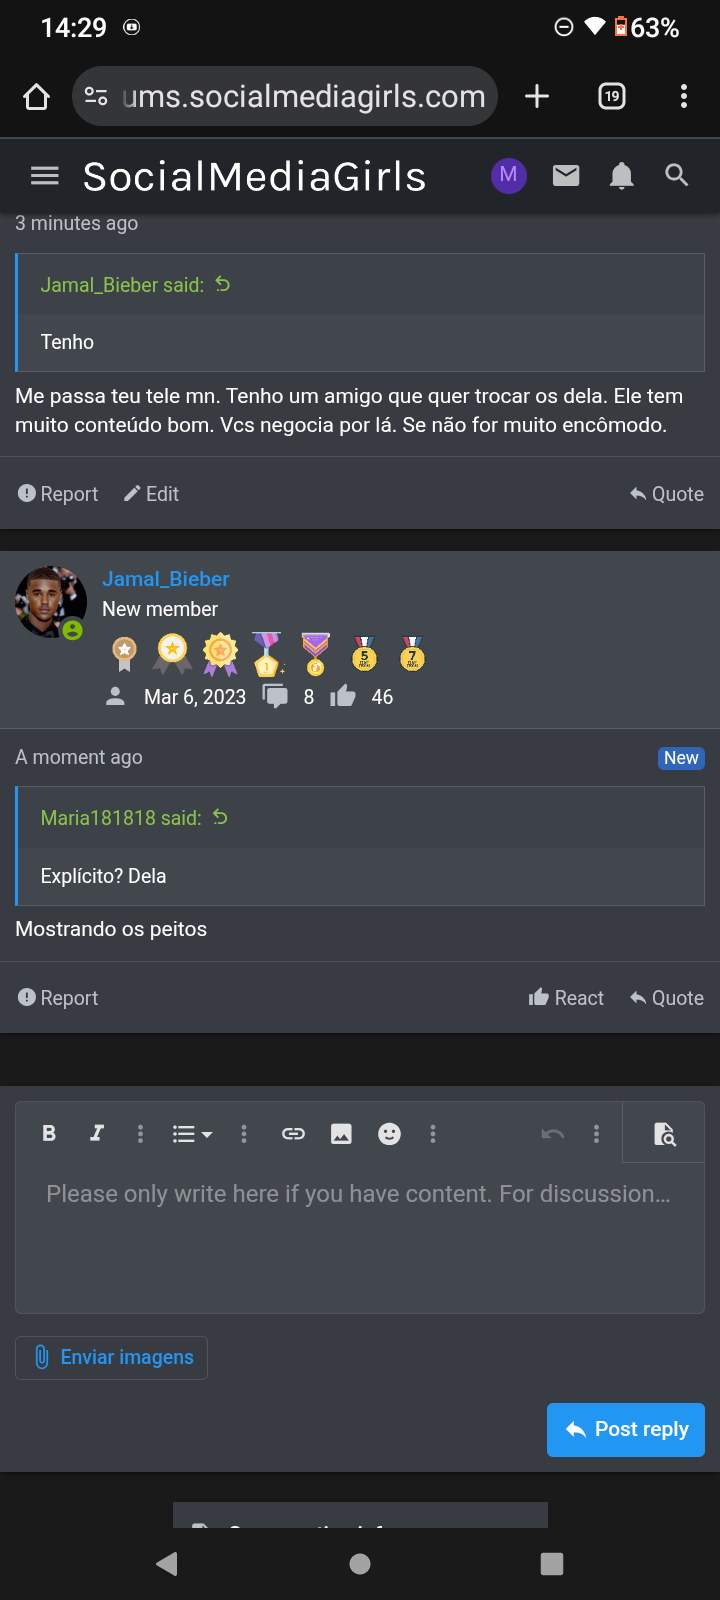Click the insert image icon in editor
Image resolution: width=720 pixels, height=1600 pixels.
pyautogui.click(x=341, y=1133)
